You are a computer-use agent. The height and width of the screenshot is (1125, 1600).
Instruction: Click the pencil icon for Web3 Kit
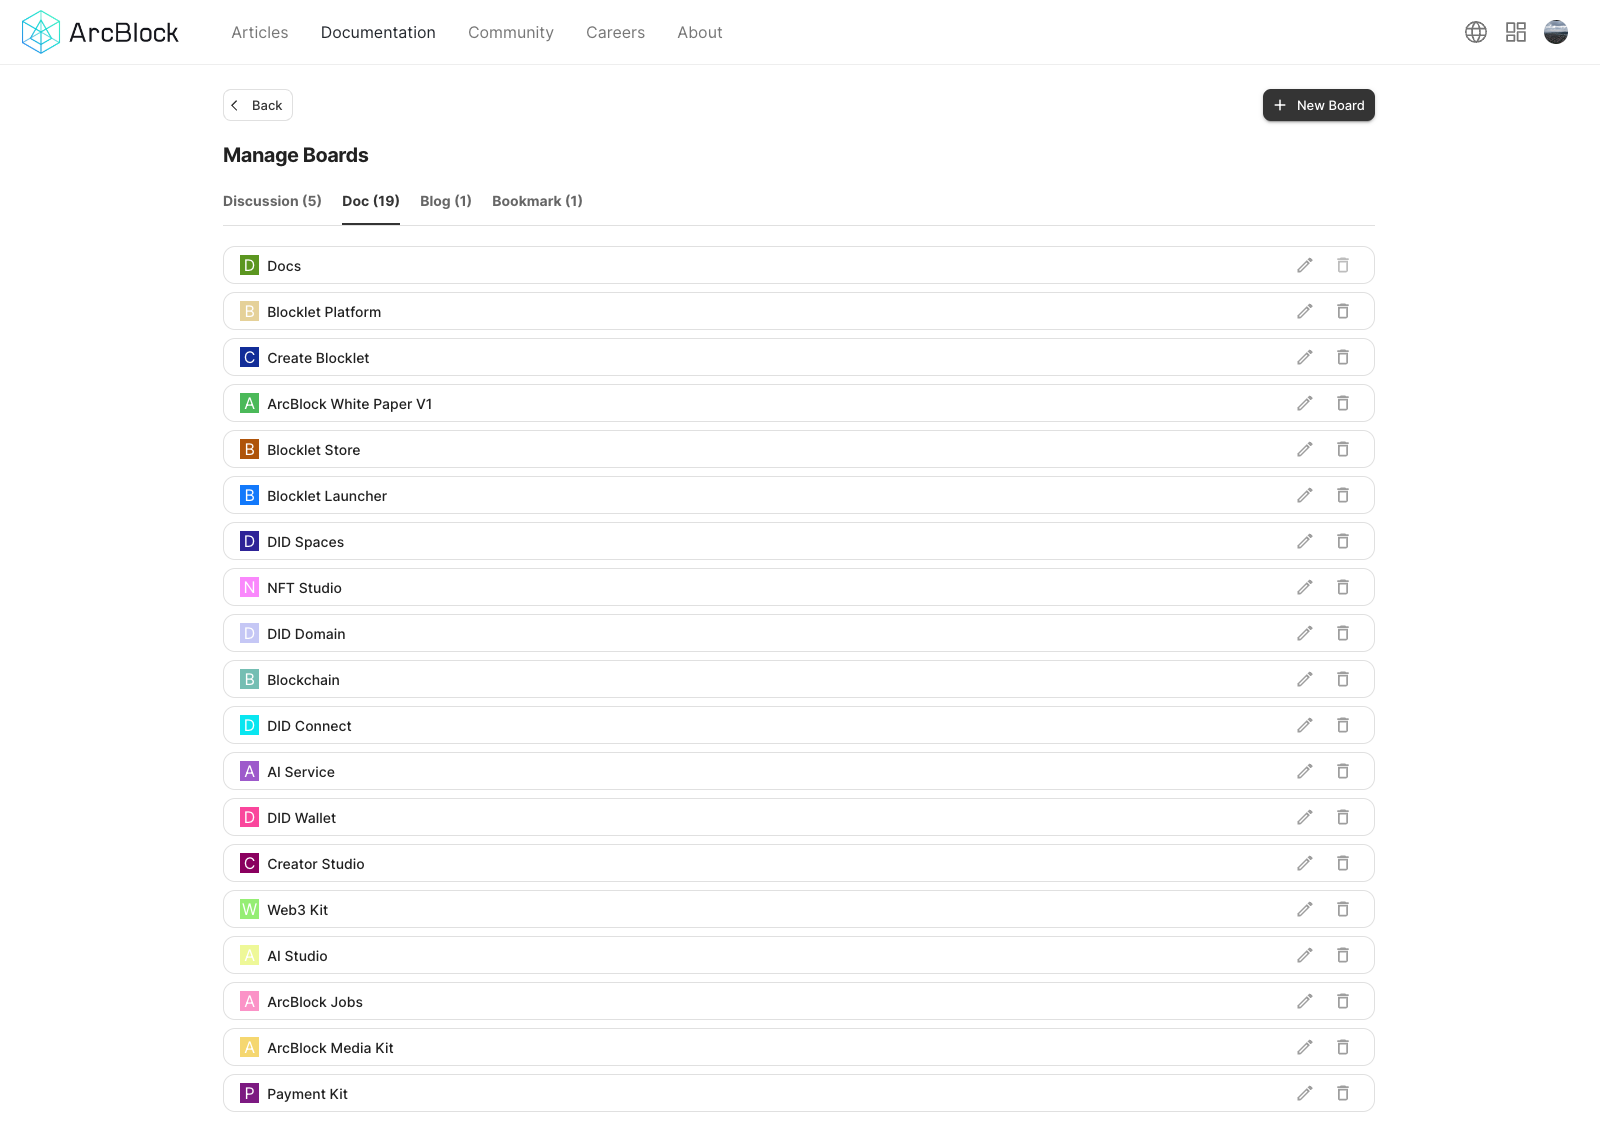click(x=1304, y=910)
